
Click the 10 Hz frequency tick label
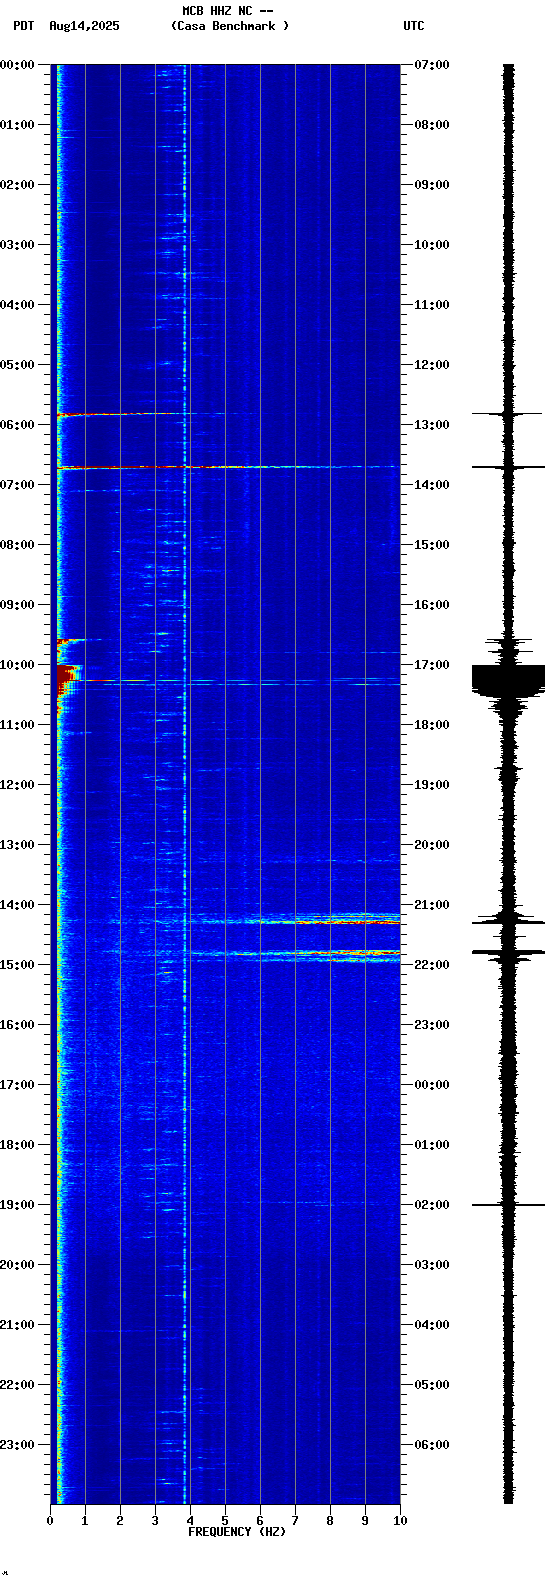(x=400, y=1521)
